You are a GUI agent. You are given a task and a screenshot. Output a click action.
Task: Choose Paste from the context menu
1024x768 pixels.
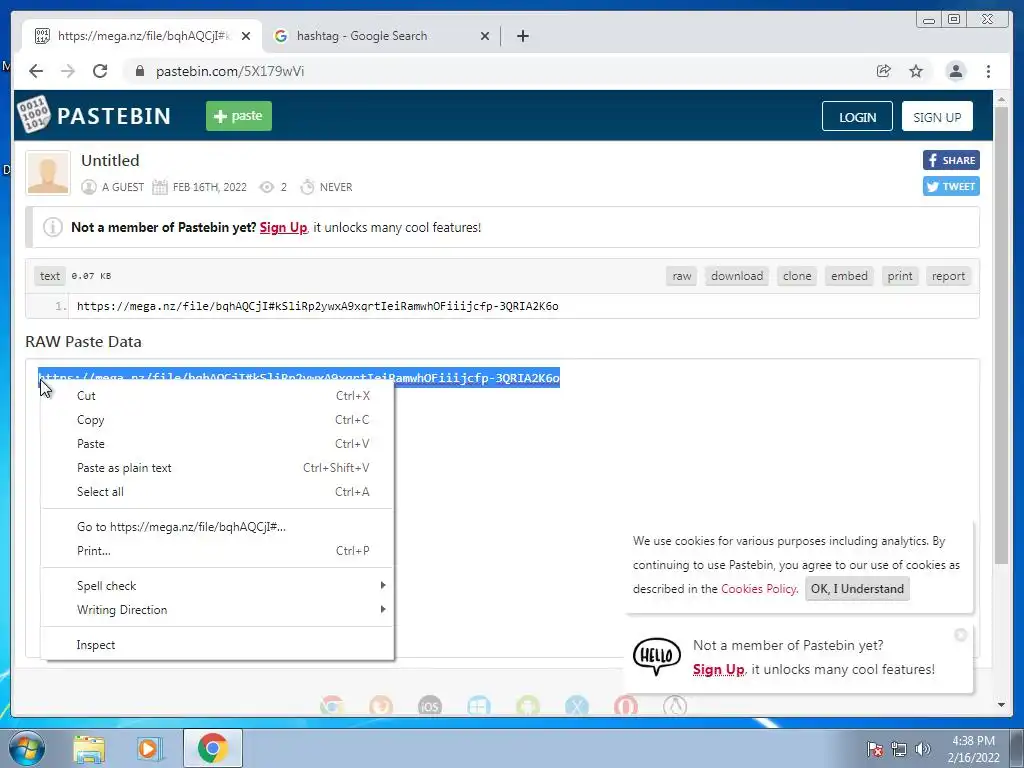coord(217,444)
